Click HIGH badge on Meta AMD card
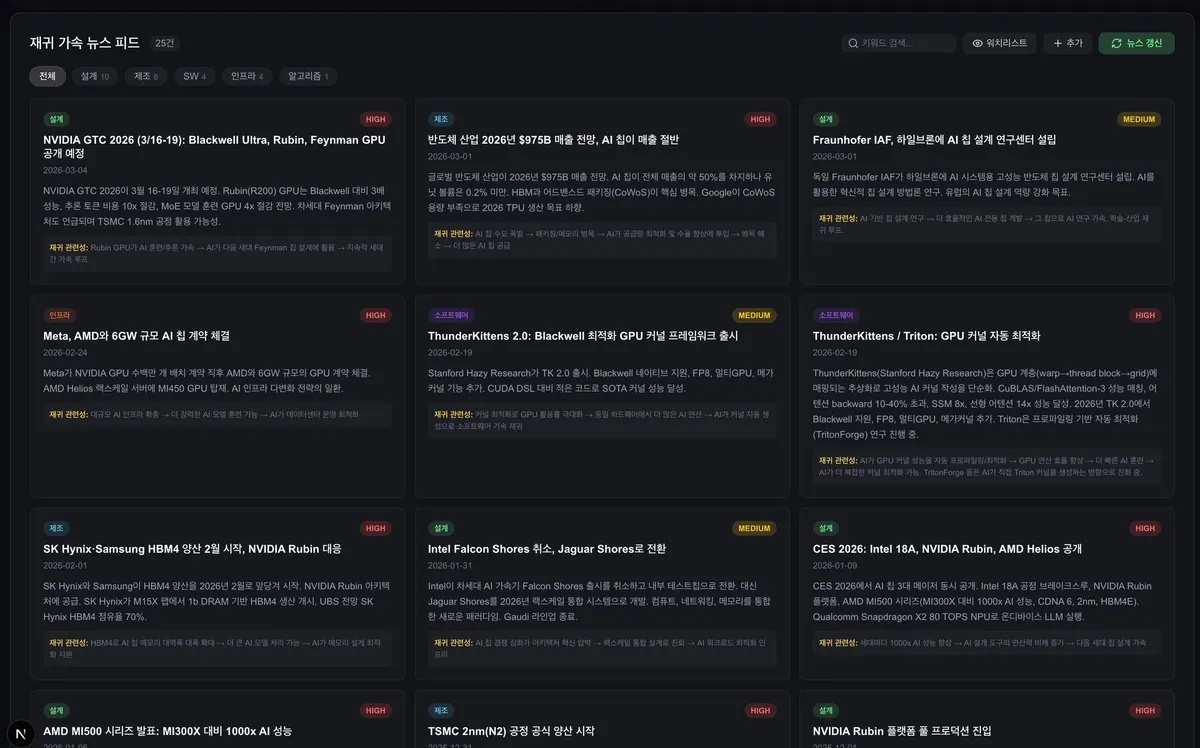Screen dimensions: 1200x748 pos(375,315)
